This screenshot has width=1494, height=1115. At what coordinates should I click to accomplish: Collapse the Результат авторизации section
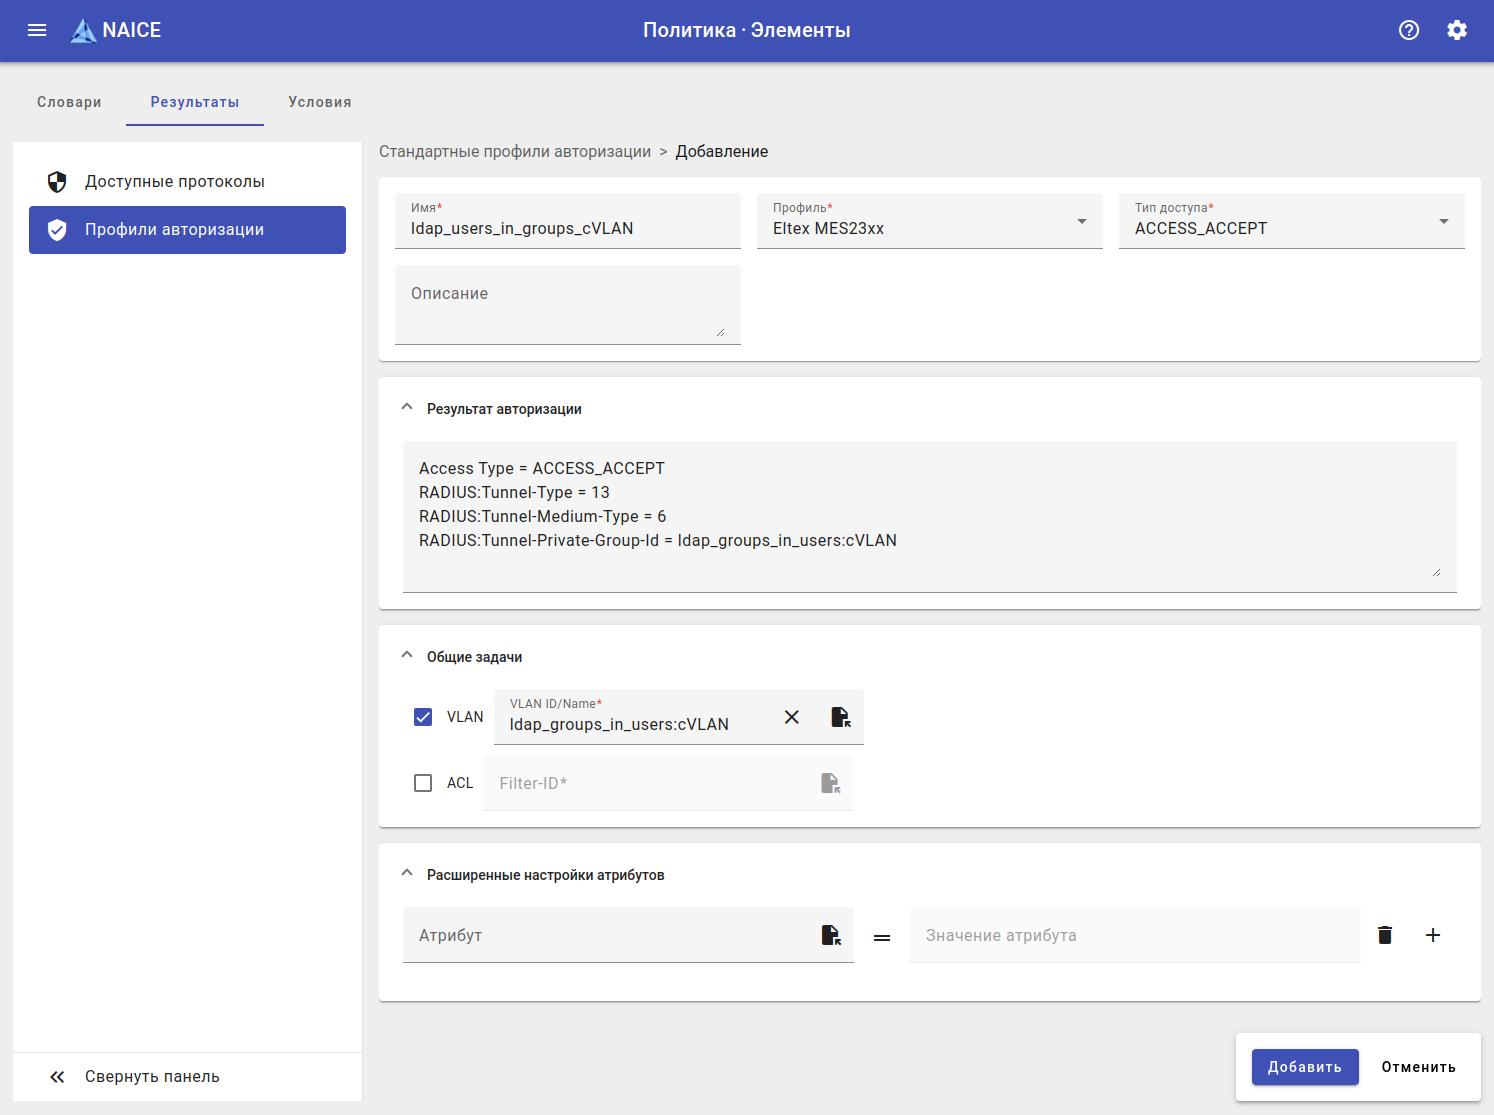(407, 408)
